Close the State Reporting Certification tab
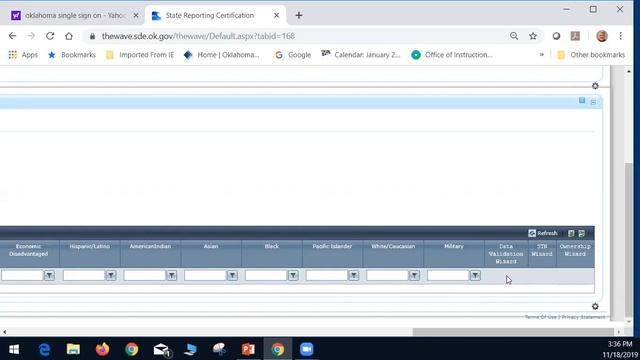 [x=276, y=16]
